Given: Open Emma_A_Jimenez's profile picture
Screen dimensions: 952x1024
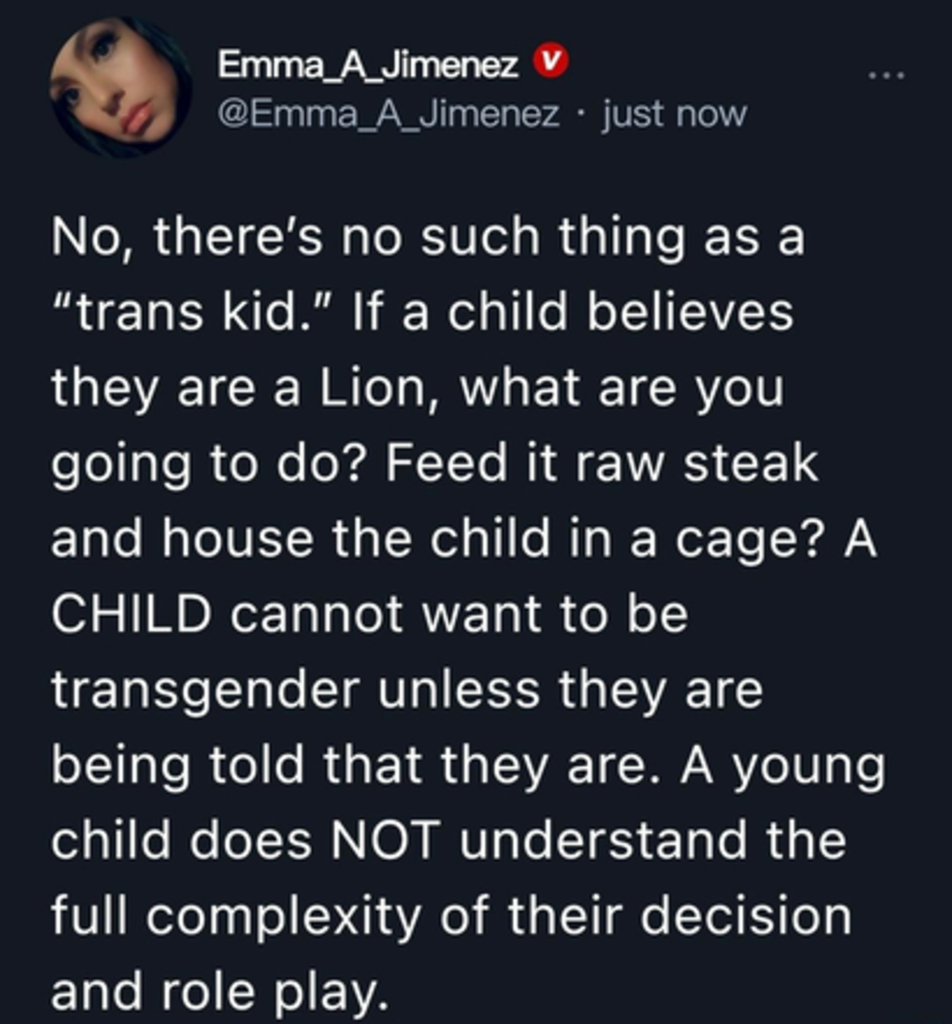Looking at the screenshot, I should [x=119, y=87].
